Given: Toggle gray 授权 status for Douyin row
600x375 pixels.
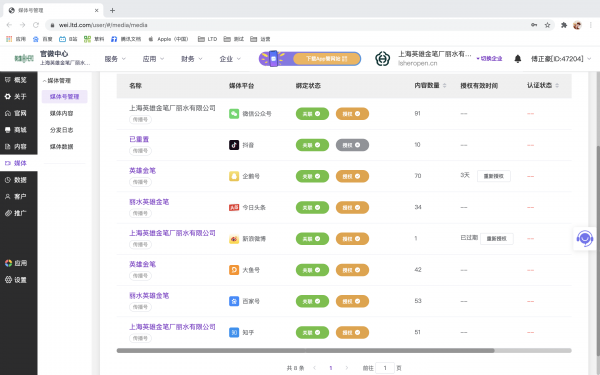Looking at the screenshot, I should tap(352, 145).
